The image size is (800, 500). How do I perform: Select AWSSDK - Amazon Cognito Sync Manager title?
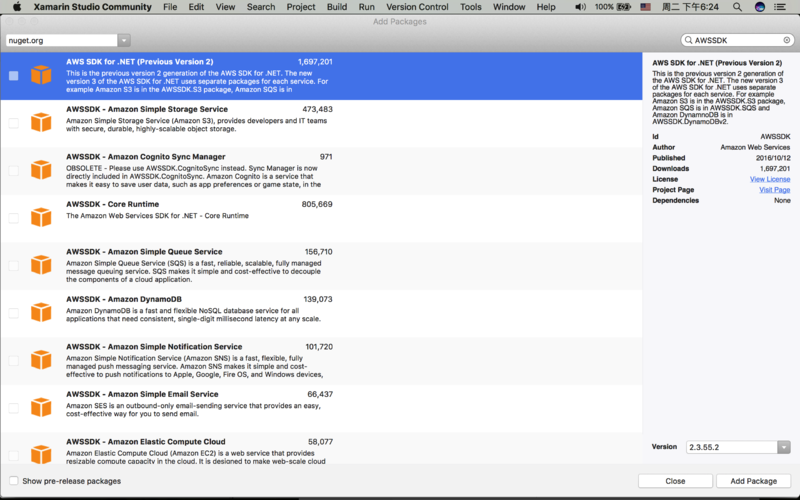click(x=145, y=157)
